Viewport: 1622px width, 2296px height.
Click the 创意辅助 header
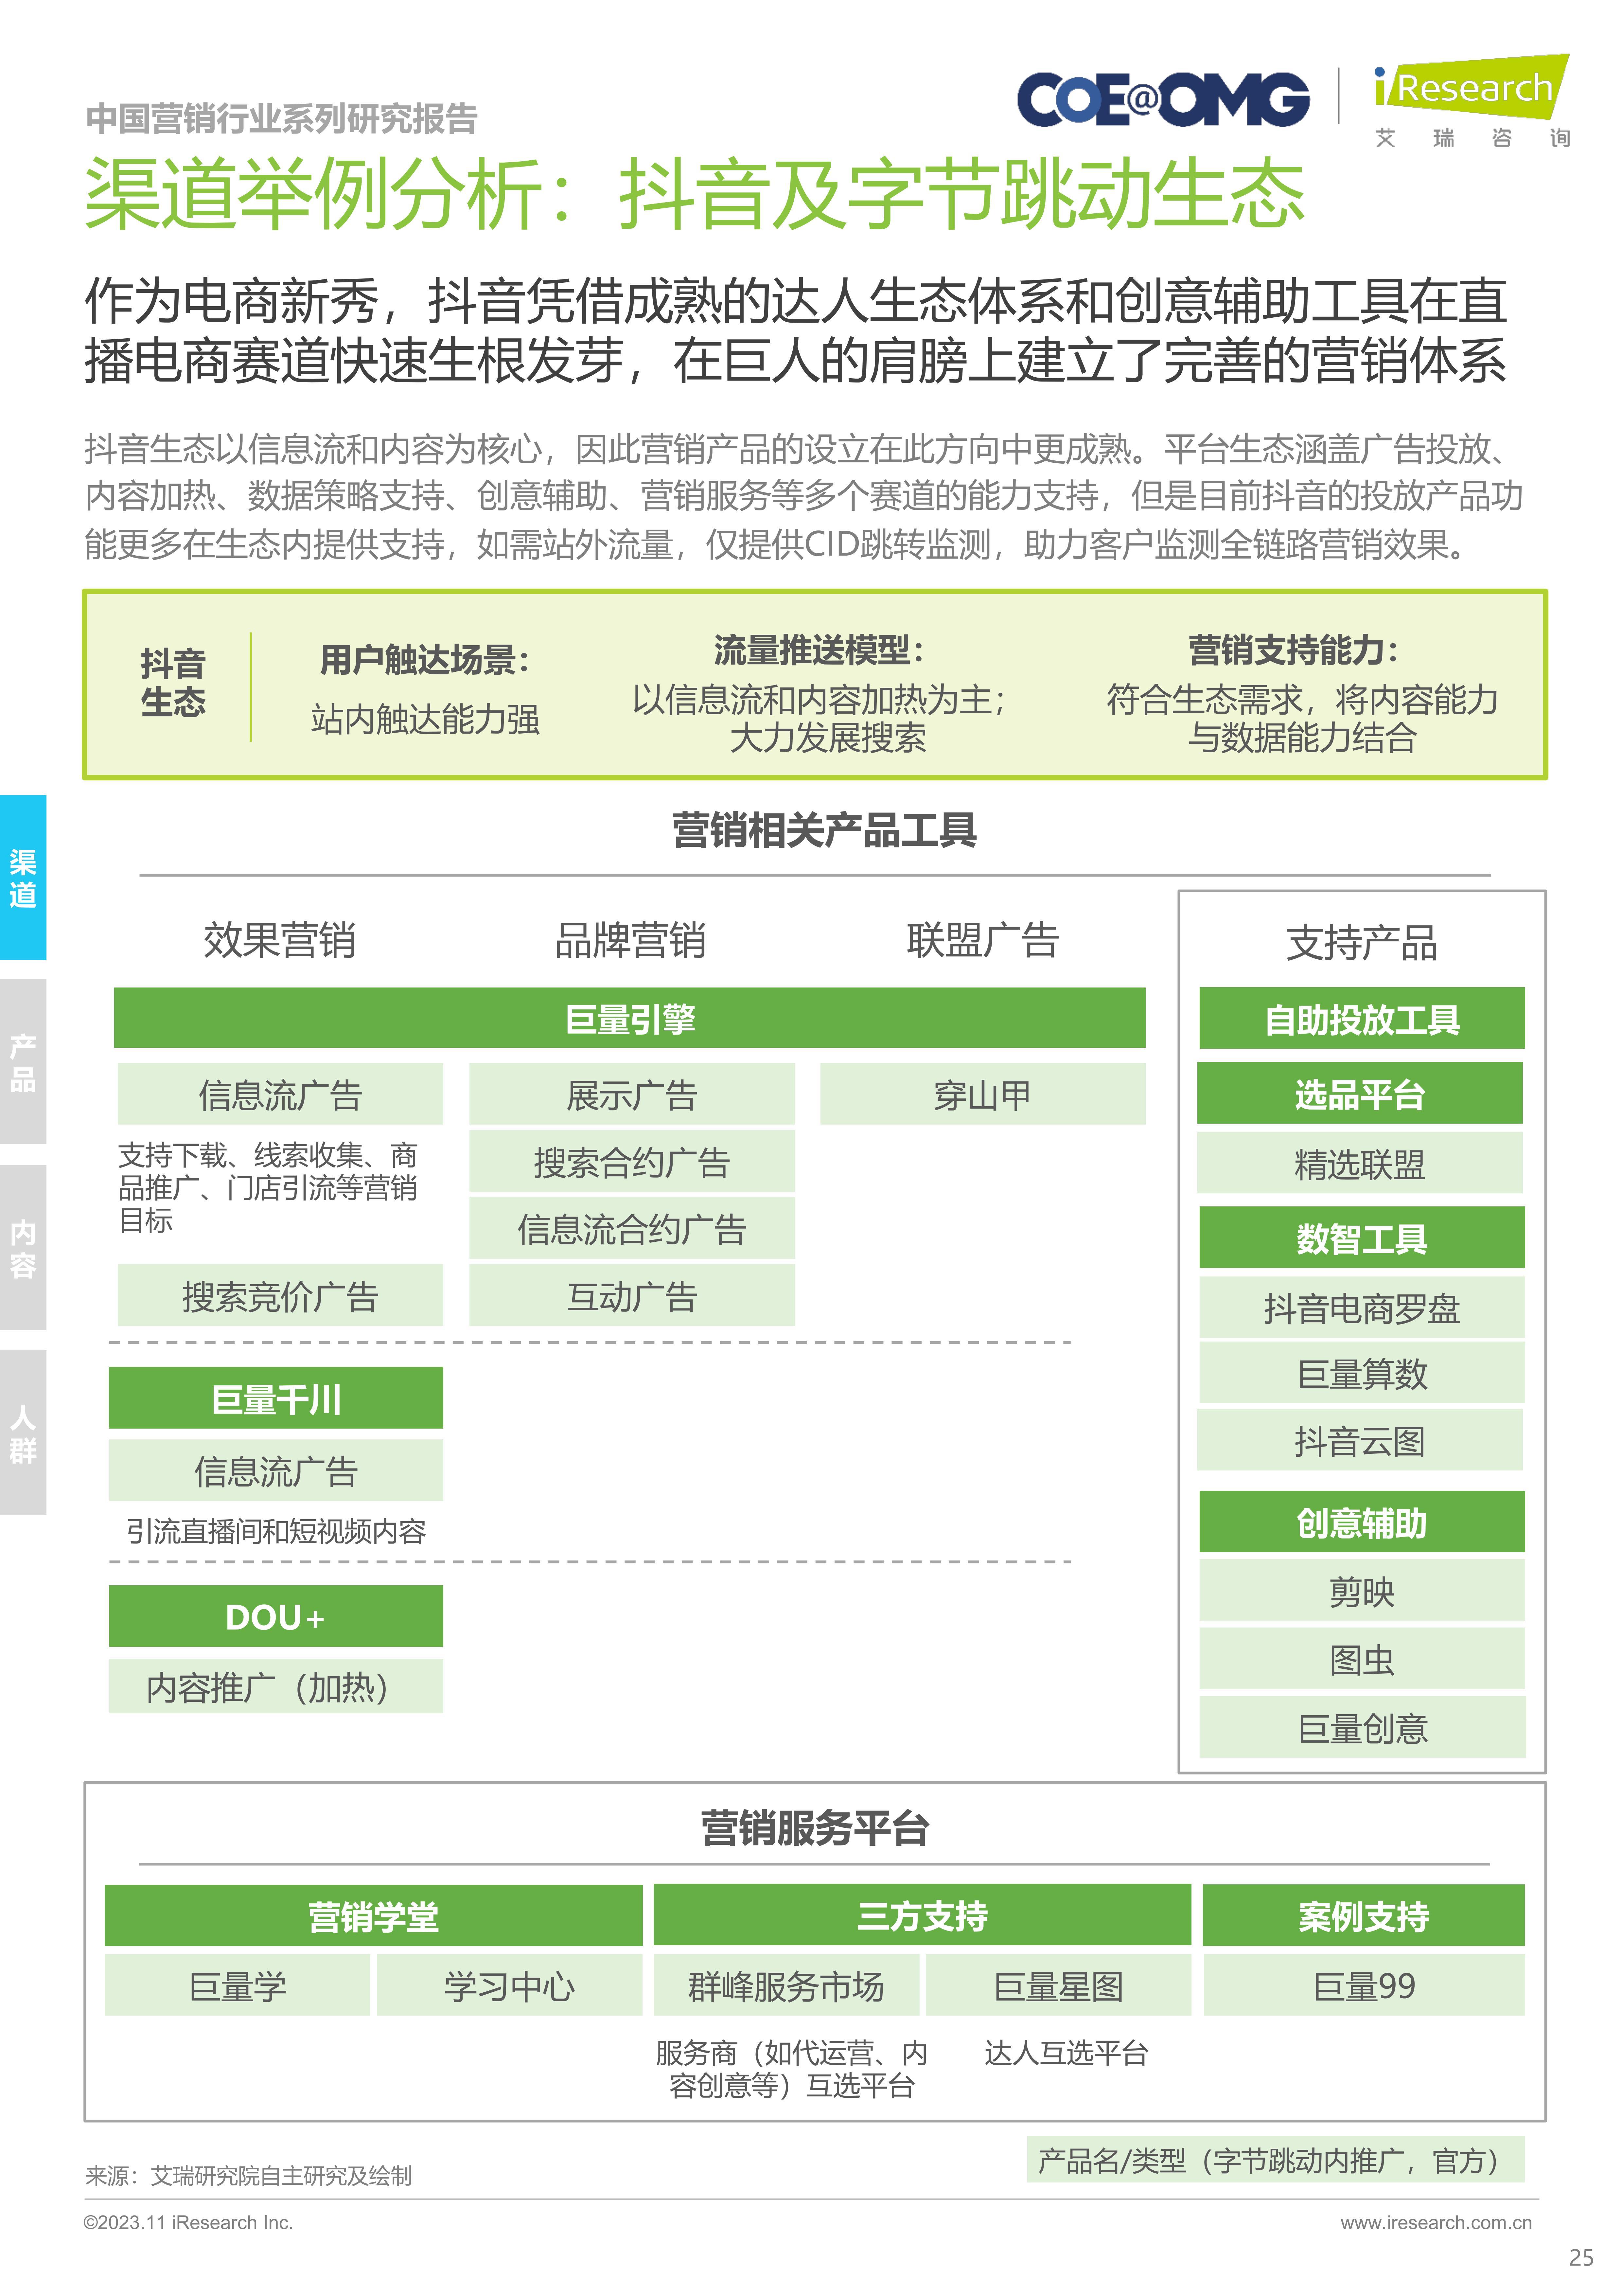pyautogui.click(x=1362, y=1522)
